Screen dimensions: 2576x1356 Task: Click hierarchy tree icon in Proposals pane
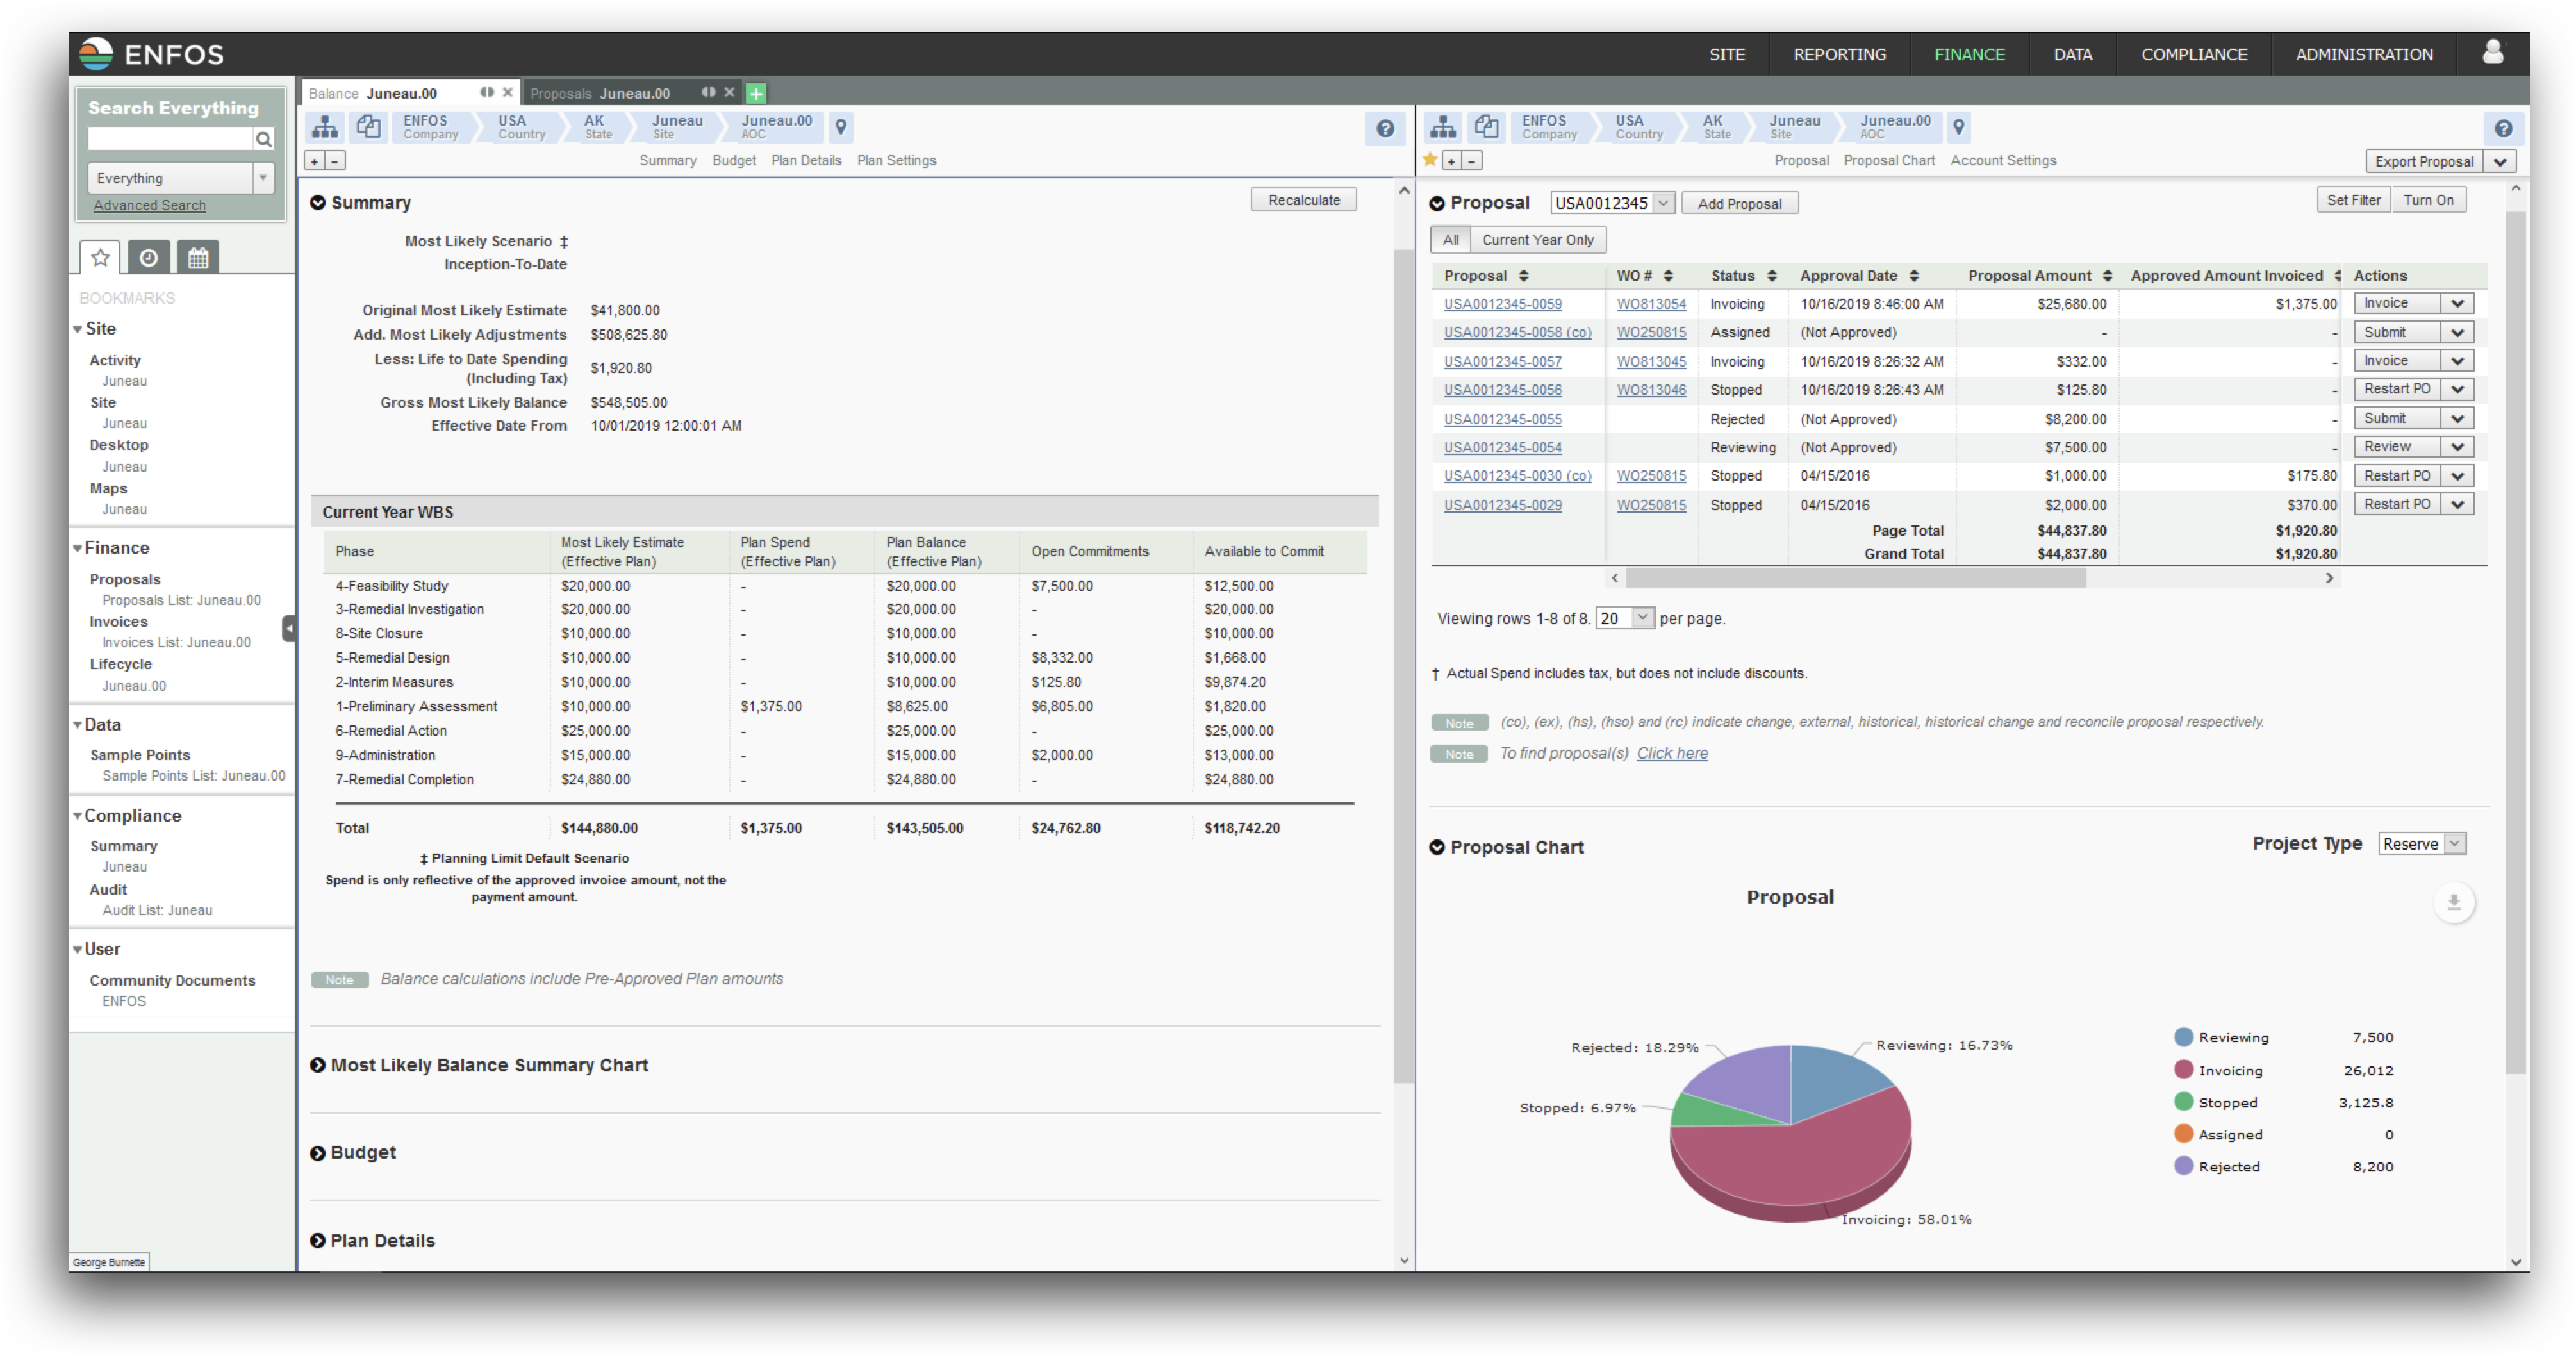(x=1443, y=127)
